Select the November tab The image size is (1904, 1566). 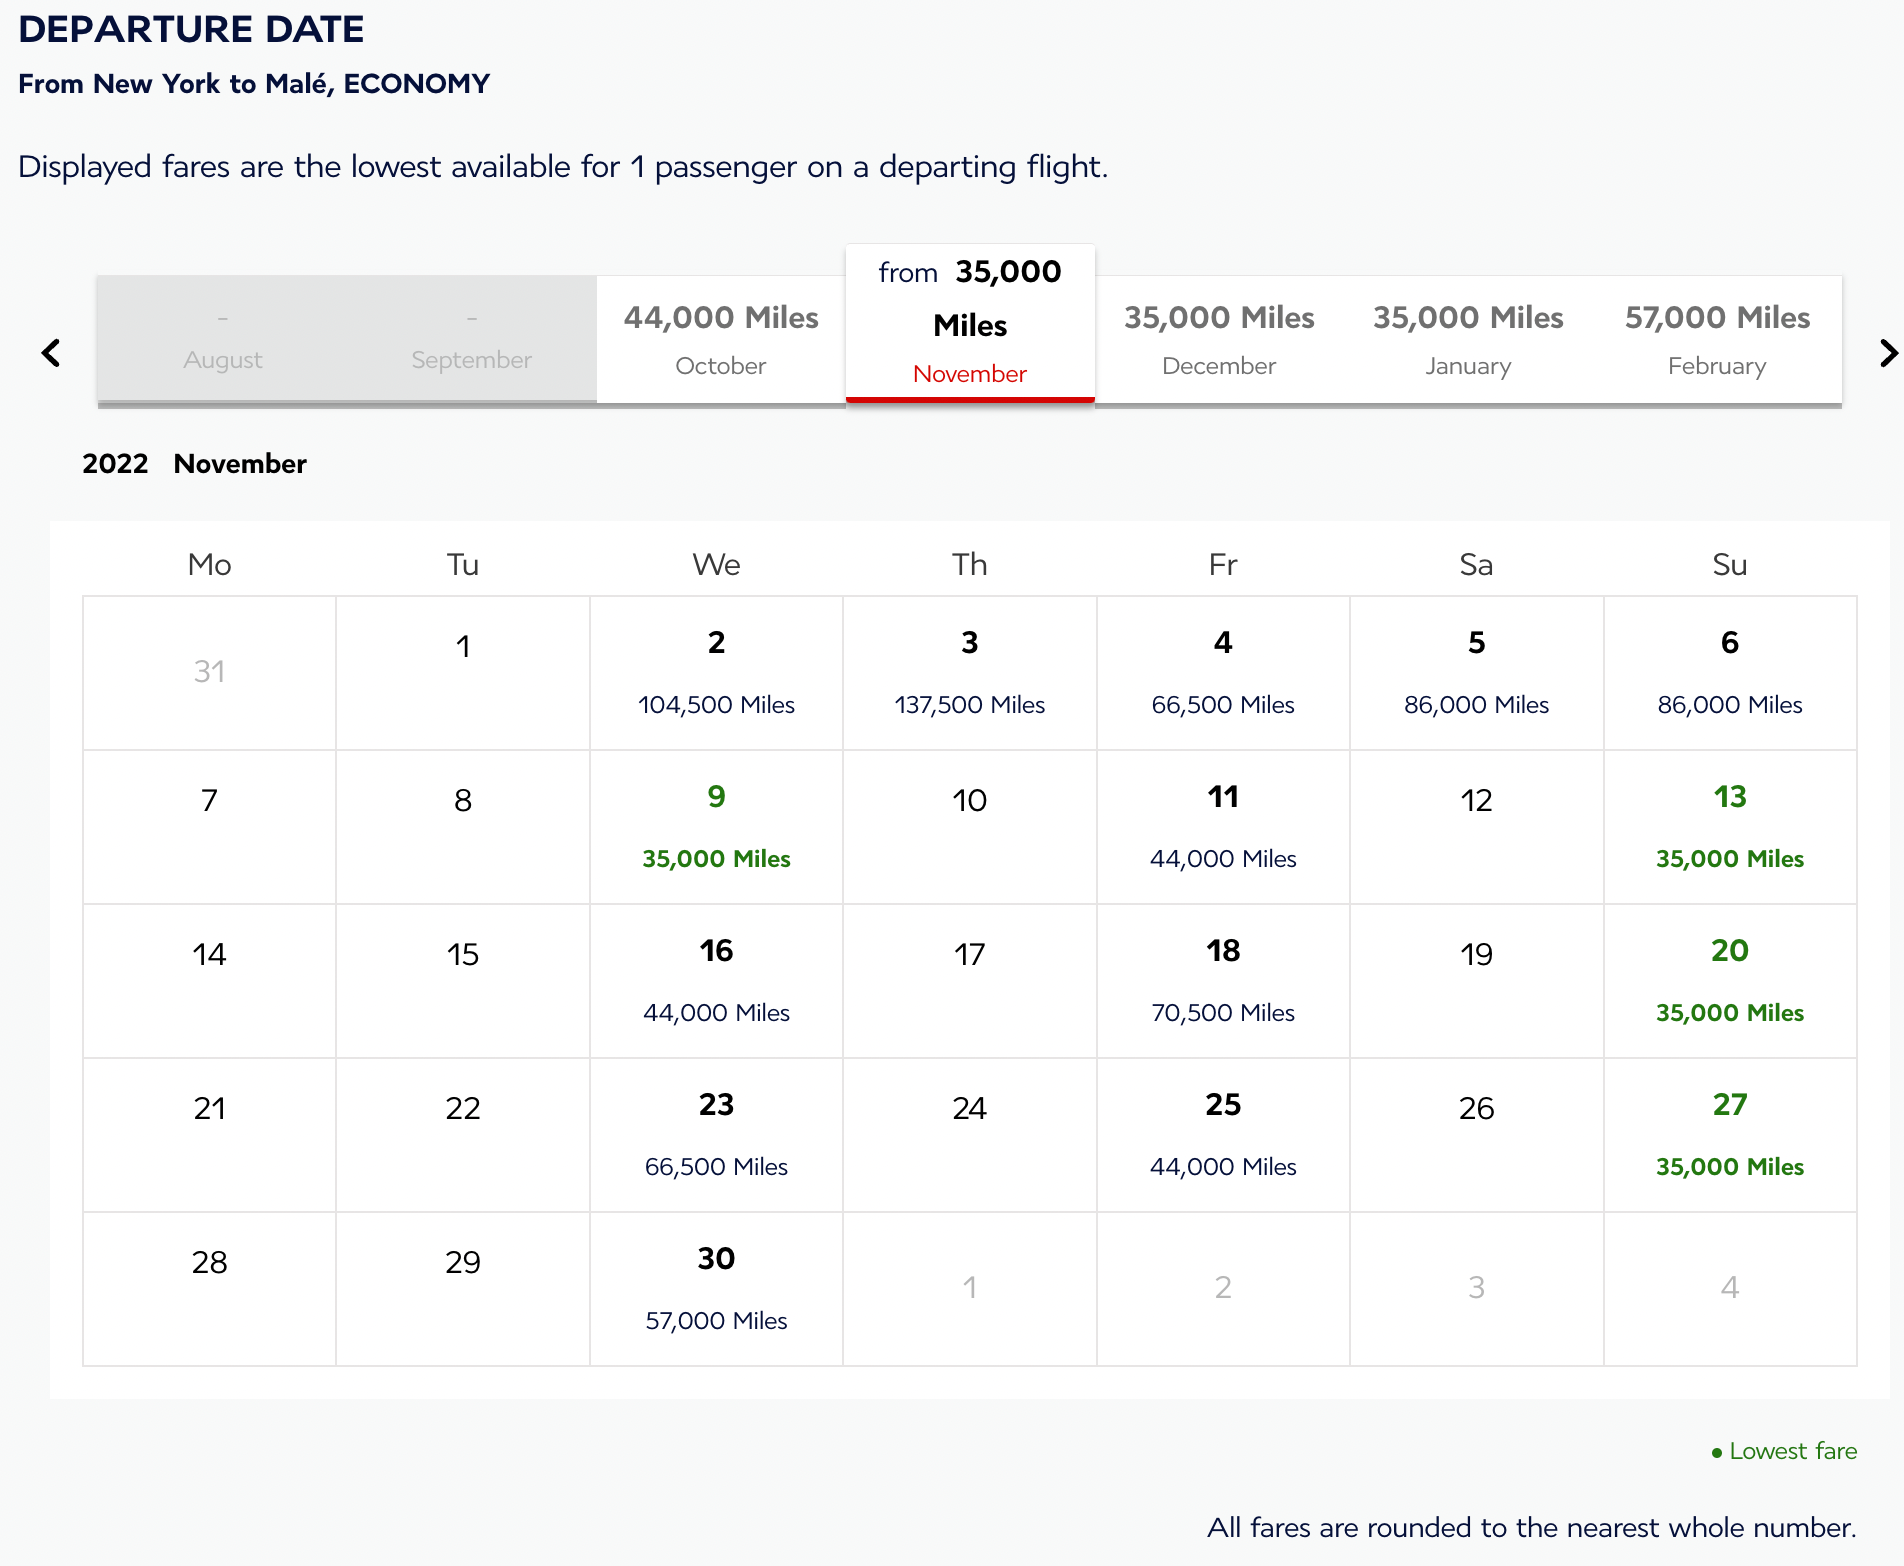click(970, 323)
